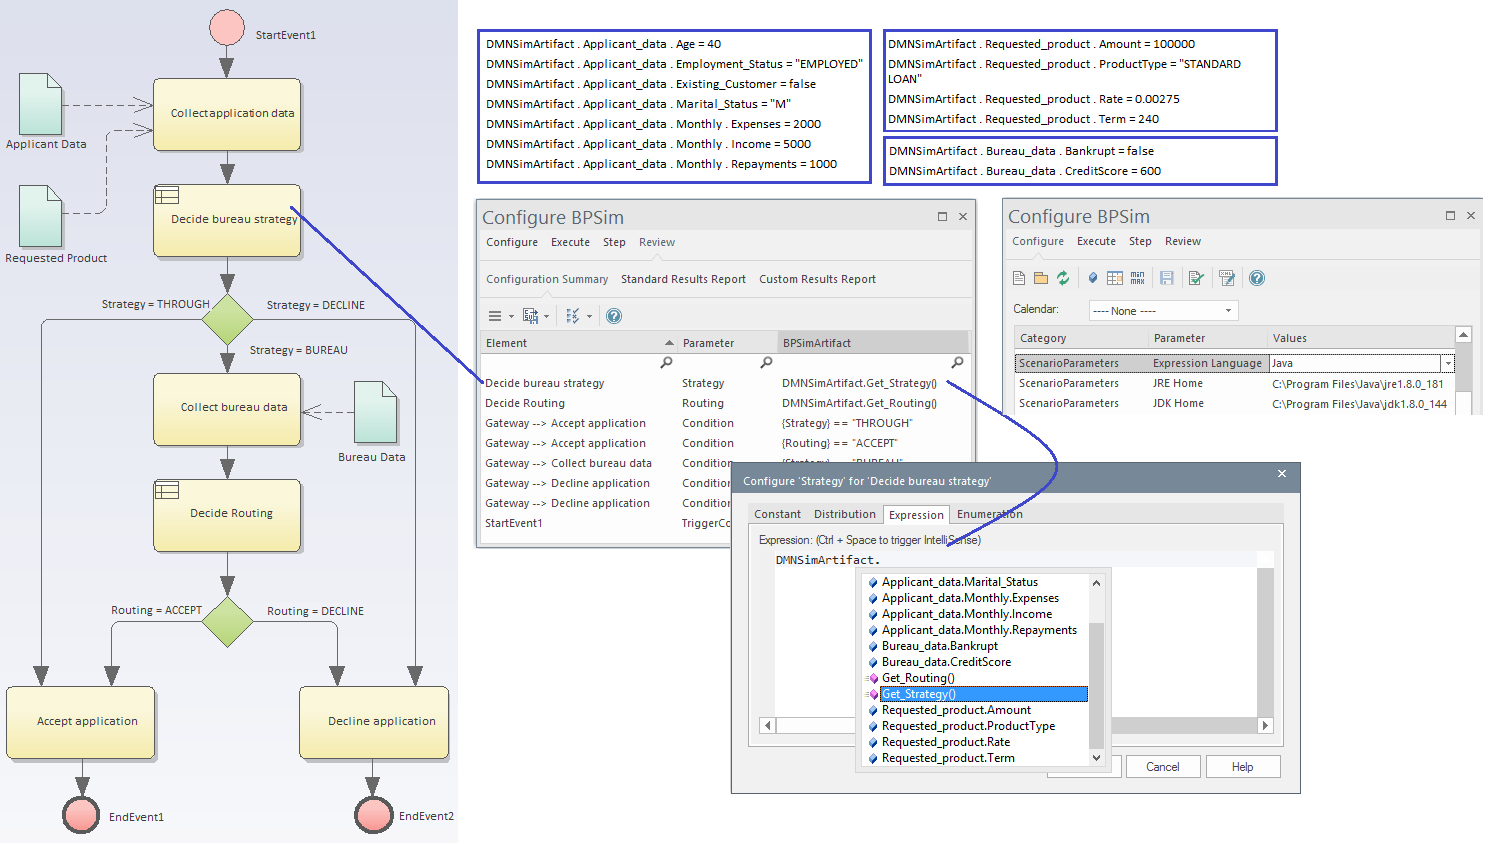Click the Cancel button
Image resolution: width=1490 pixels, height=846 pixels.
coord(1162,767)
